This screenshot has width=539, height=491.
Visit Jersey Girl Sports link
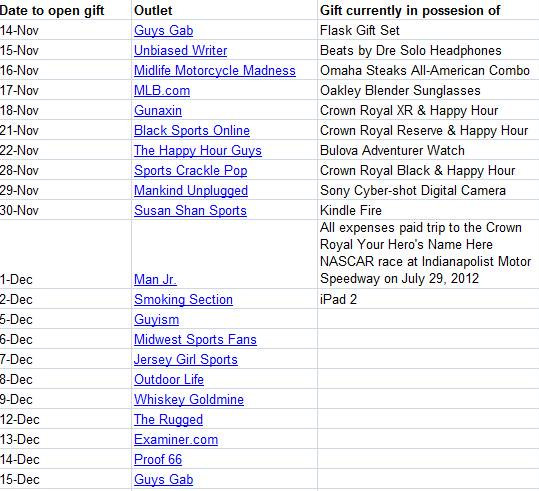pos(186,360)
